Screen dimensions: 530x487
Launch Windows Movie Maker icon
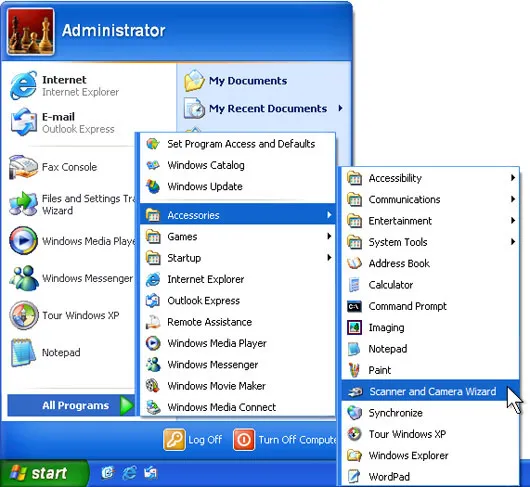click(153, 386)
